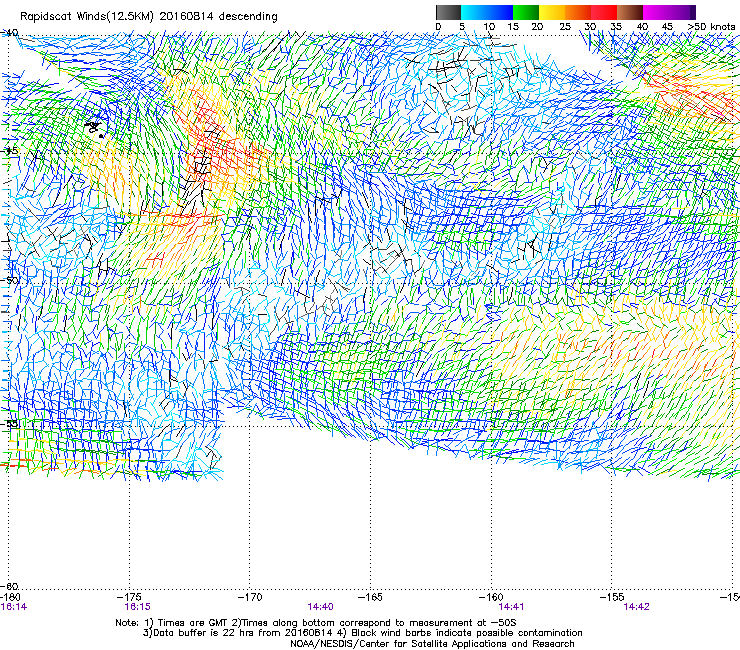Click the '16:14' purple time label
Viewport: 740px width, 650px height.
14,607
